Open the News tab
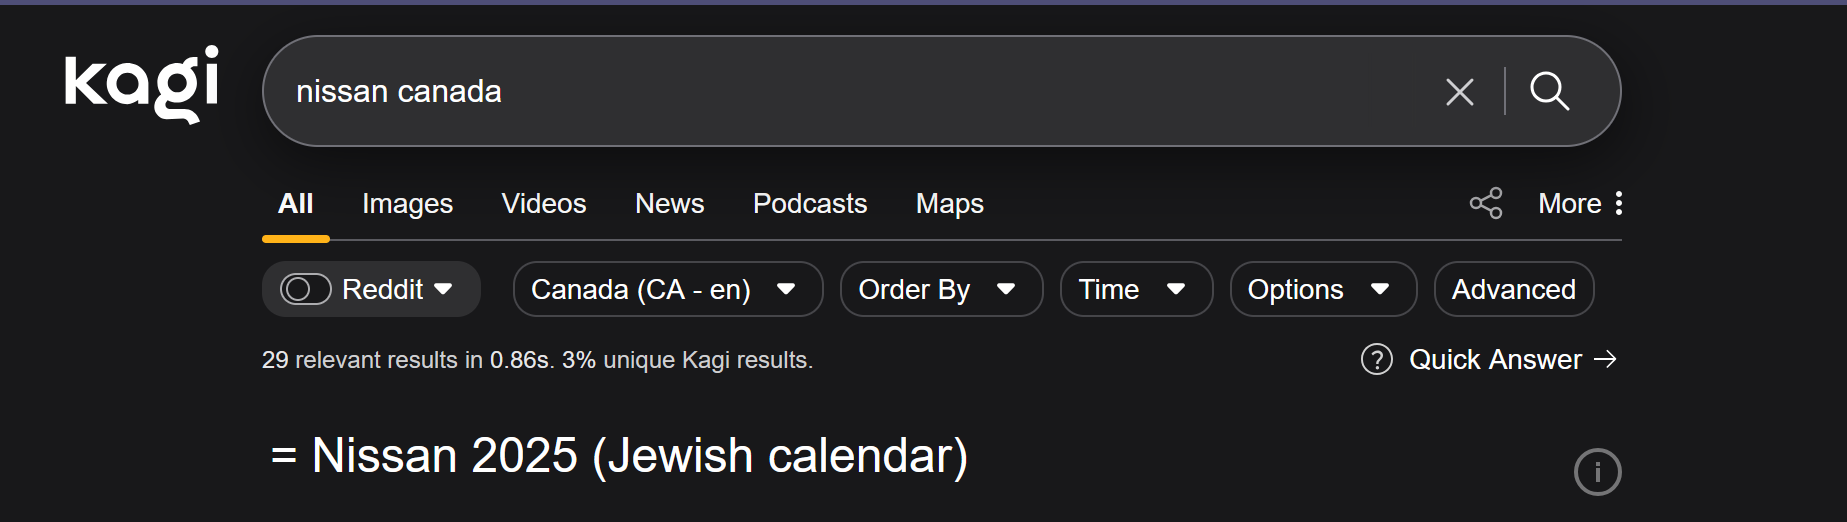The image size is (1847, 522). 669,203
